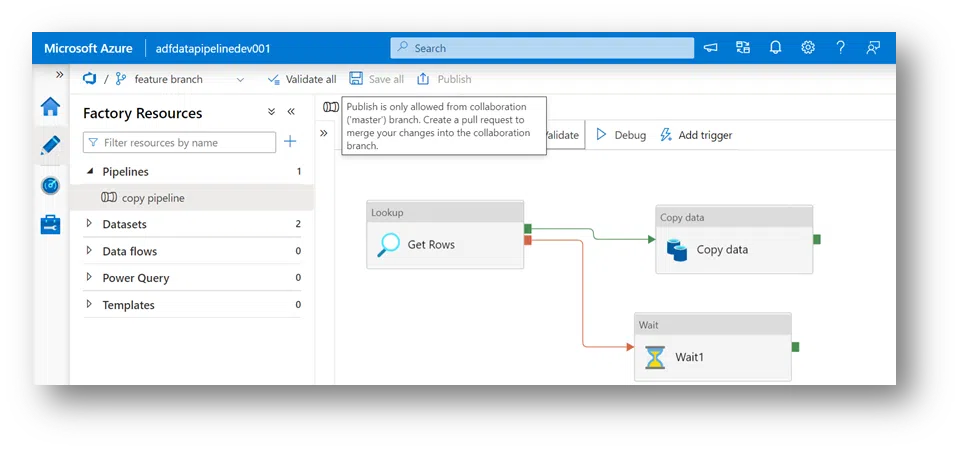Expand the Data flows section

(89, 251)
